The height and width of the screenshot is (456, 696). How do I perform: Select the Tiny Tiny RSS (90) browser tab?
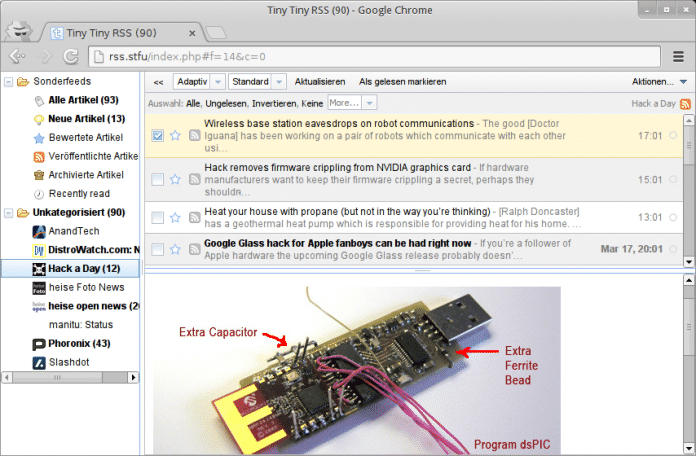(110, 31)
